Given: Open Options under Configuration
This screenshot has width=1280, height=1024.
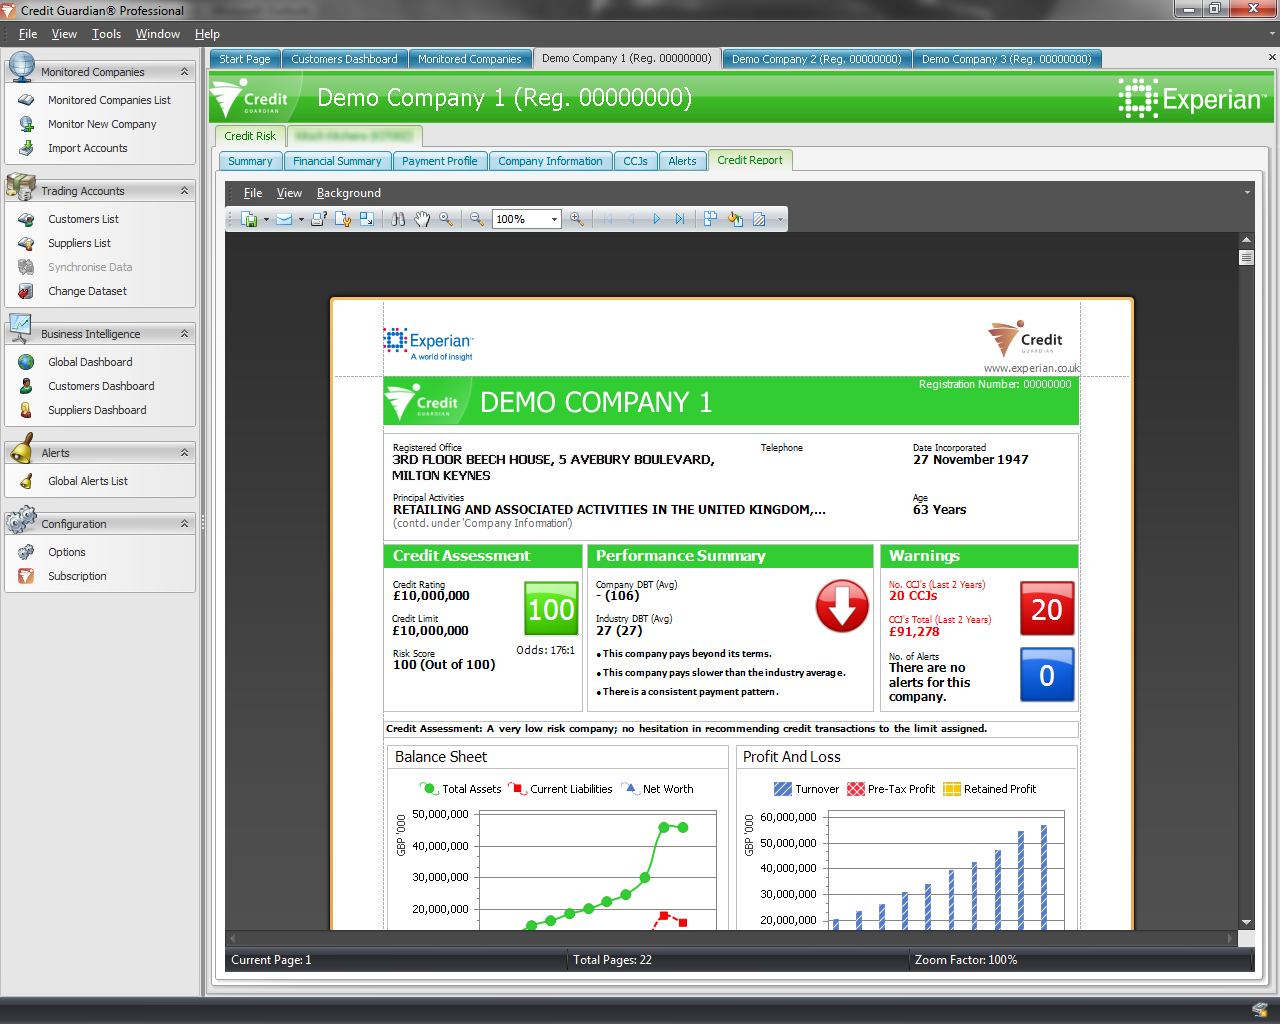Looking at the screenshot, I should (x=67, y=552).
